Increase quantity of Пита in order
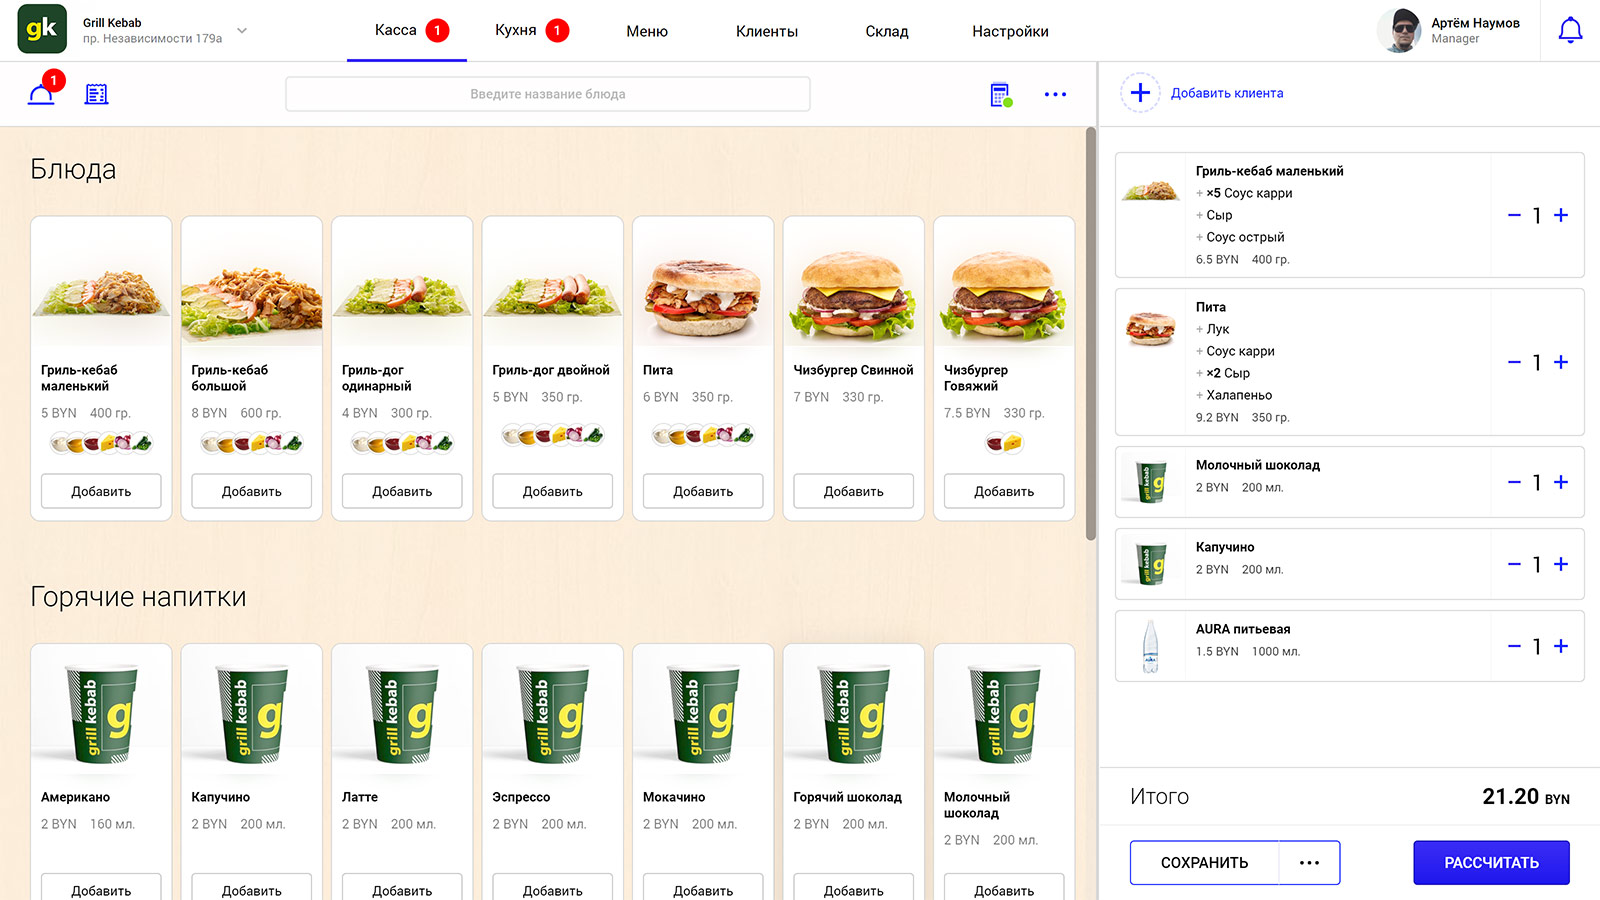This screenshot has width=1600, height=900. click(1561, 362)
